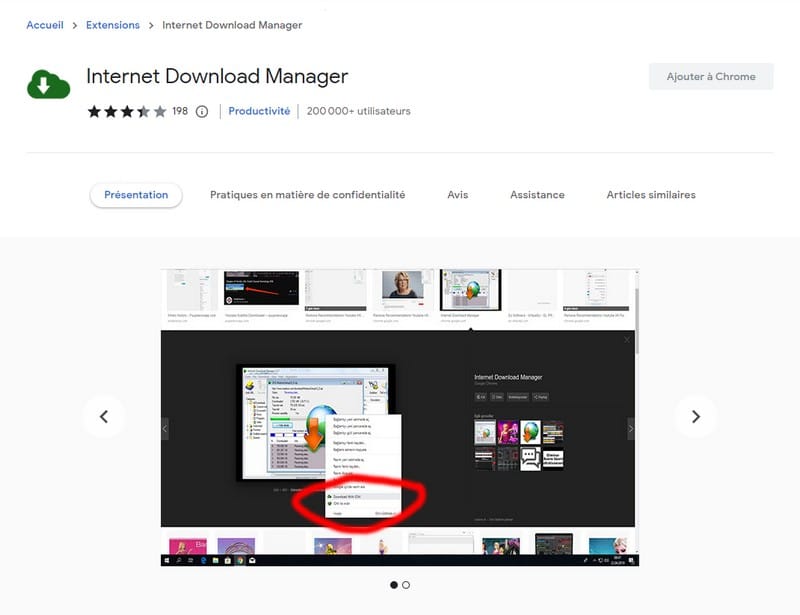Click the yellow IDM download icon in the app window
The height and width of the screenshot is (615, 800).
[249, 385]
